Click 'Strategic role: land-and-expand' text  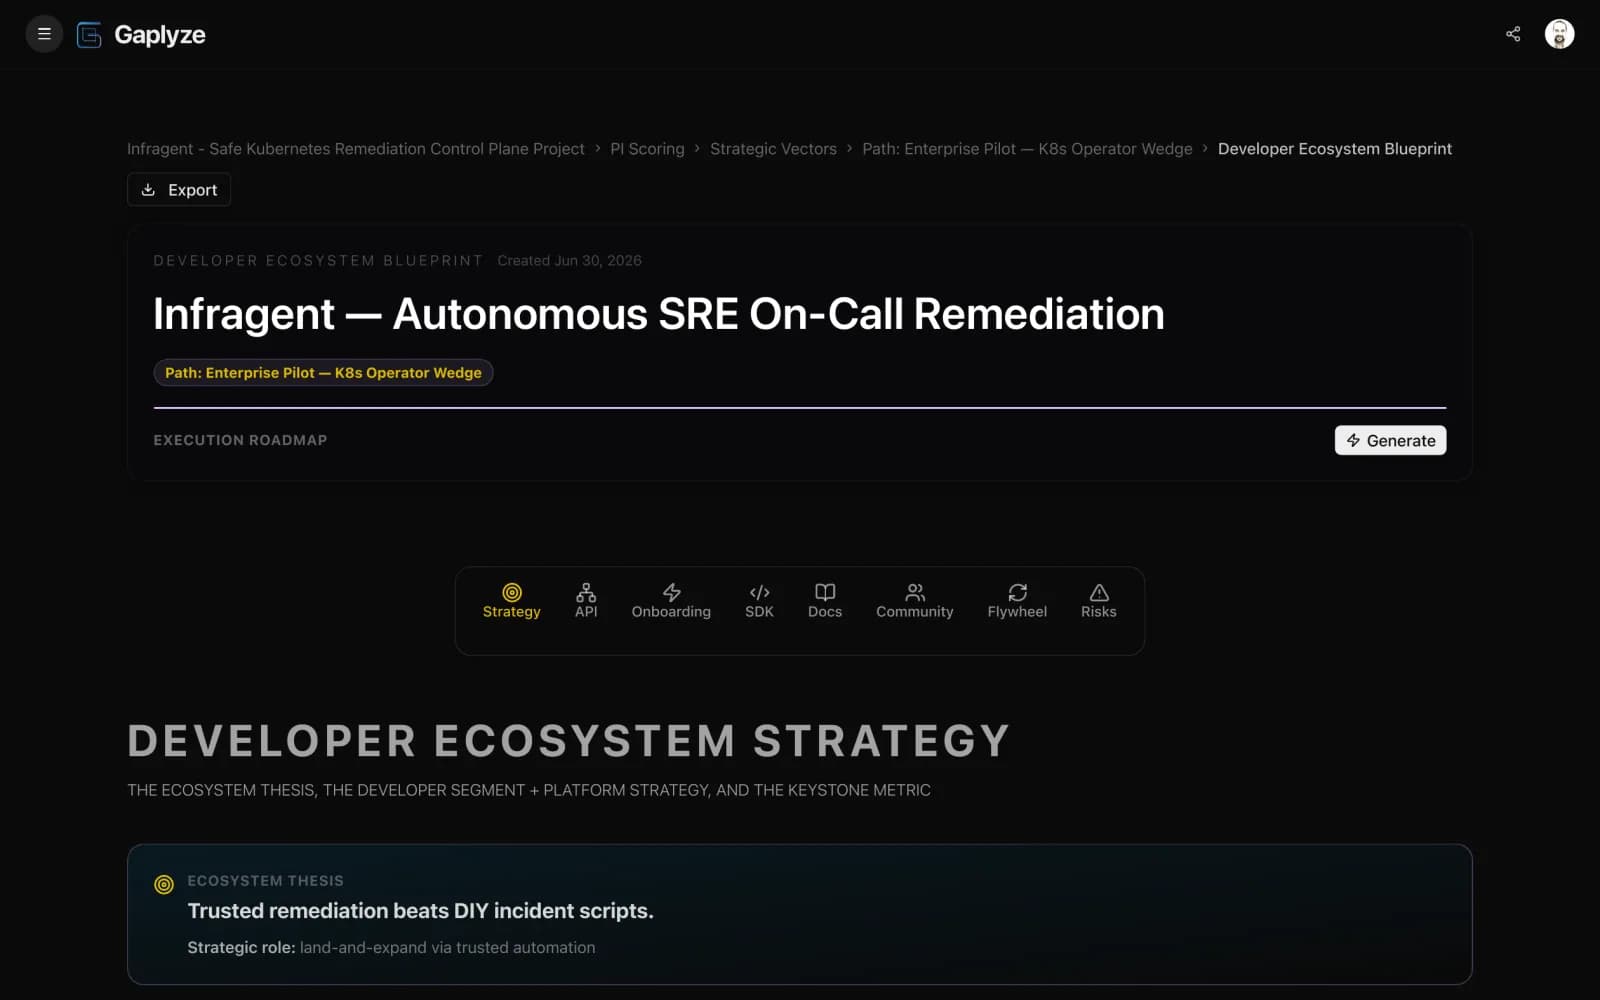click(391, 947)
